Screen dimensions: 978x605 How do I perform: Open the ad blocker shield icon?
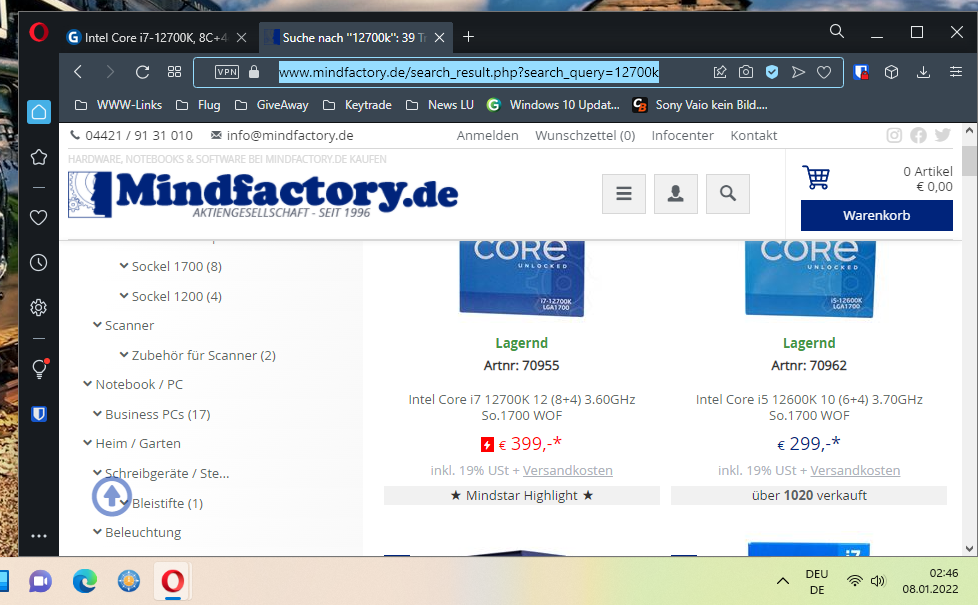pyautogui.click(x=772, y=72)
